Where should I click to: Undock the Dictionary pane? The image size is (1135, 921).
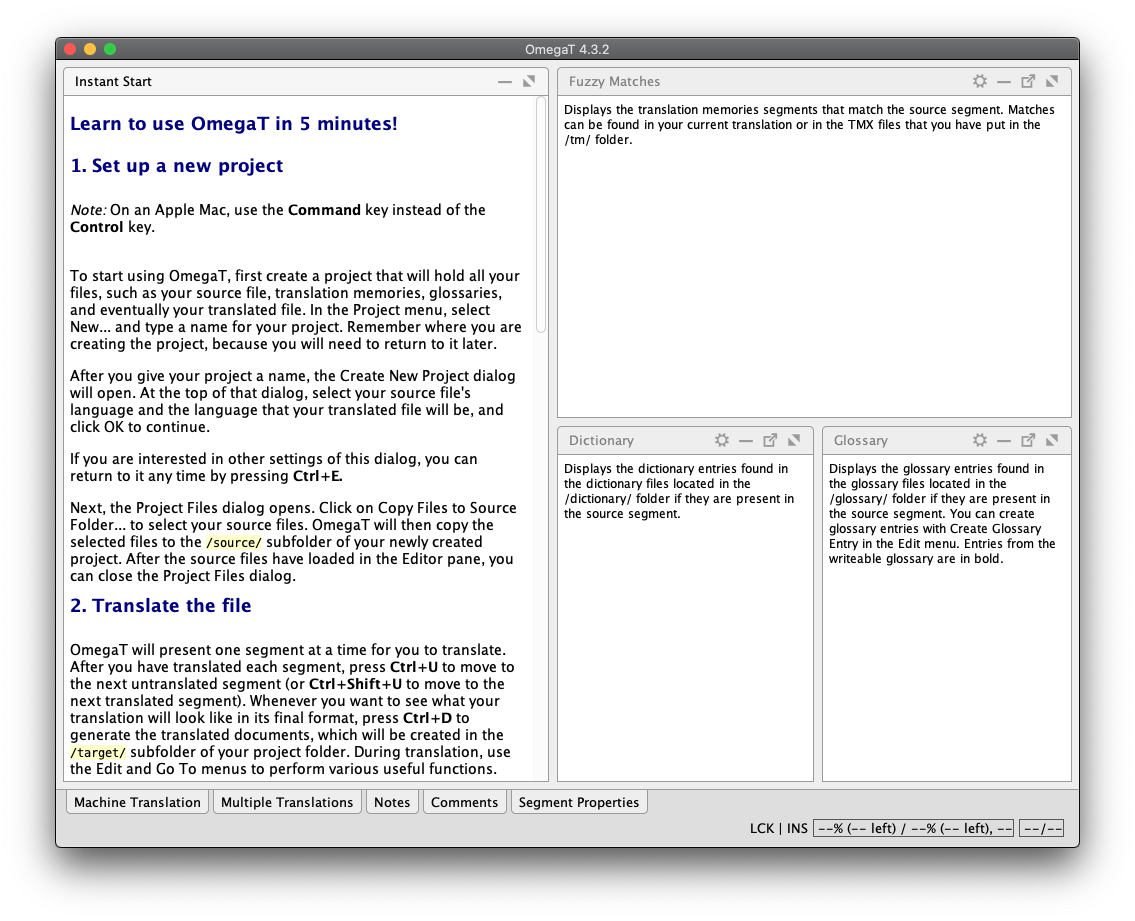(x=770, y=440)
